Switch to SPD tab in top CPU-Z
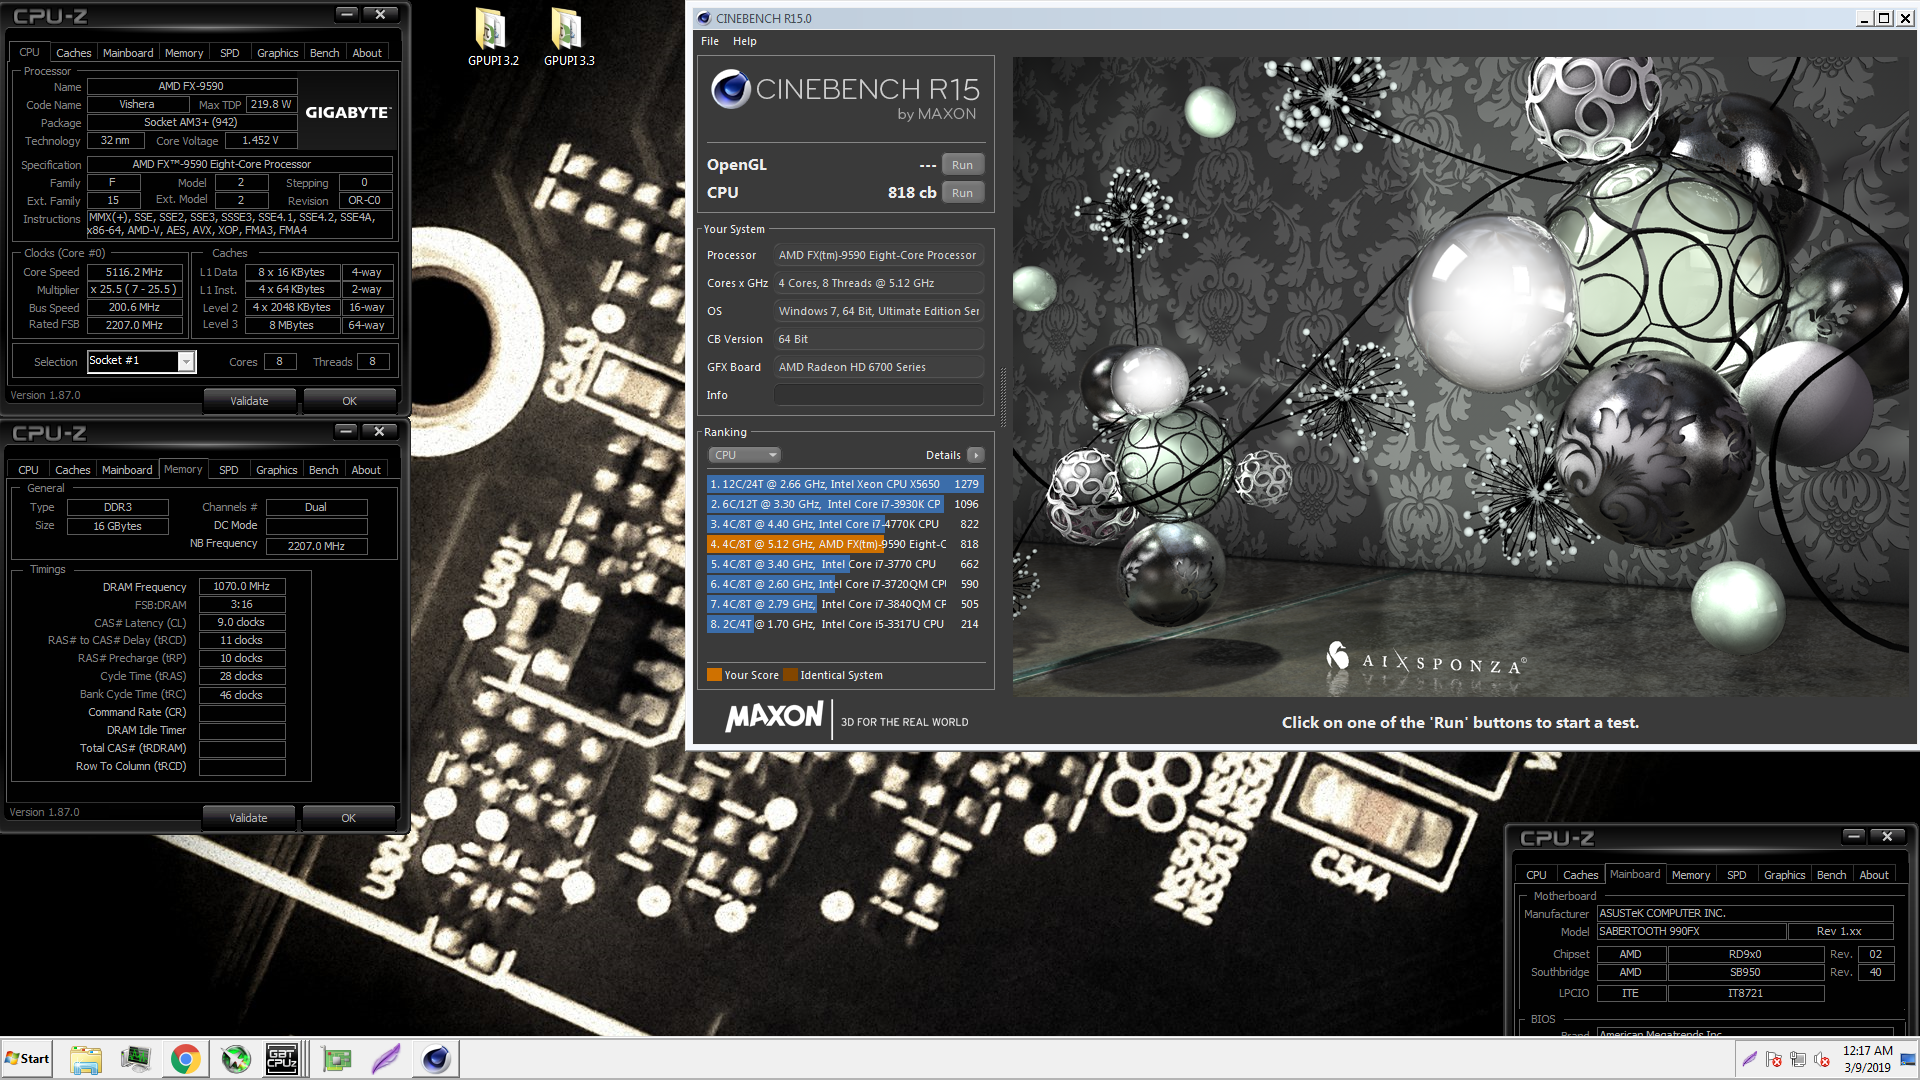The height and width of the screenshot is (1080, 1920). [x=230, y=53]
